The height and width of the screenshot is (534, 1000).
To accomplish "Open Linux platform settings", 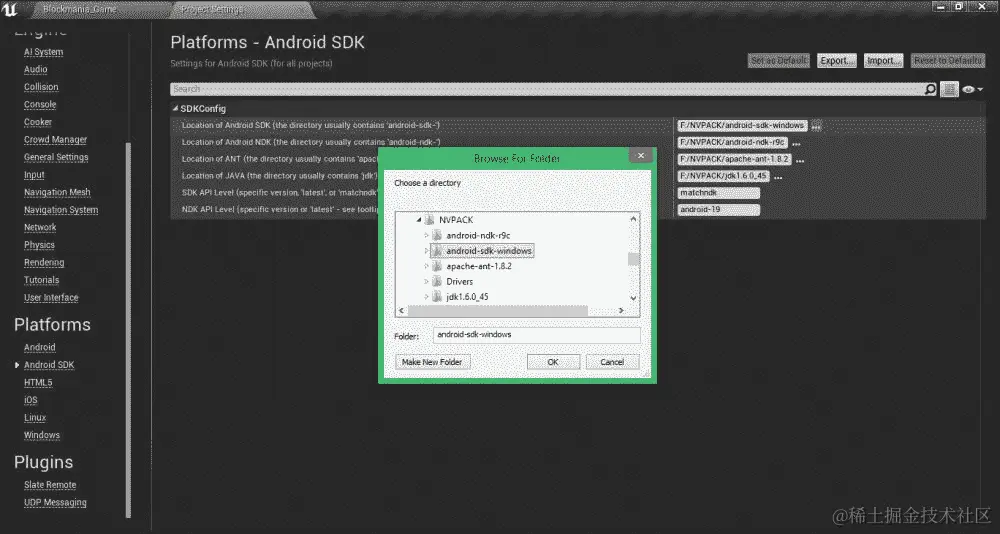I will [x=35, y=418].
